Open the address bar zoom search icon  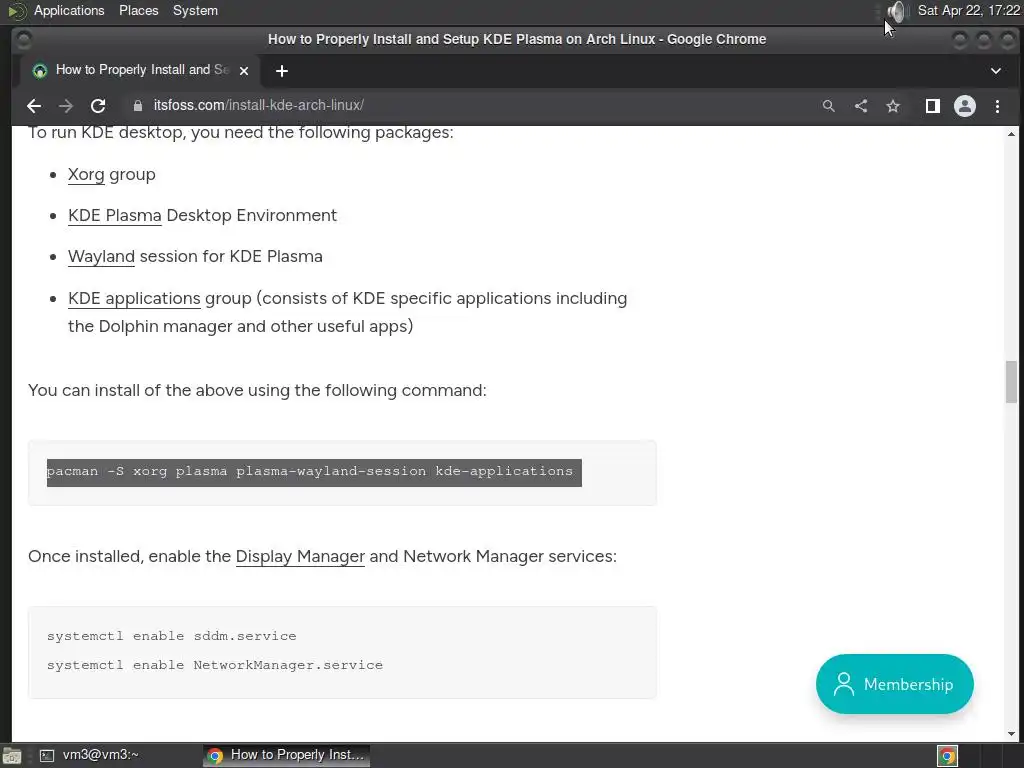tap(829, 106)
